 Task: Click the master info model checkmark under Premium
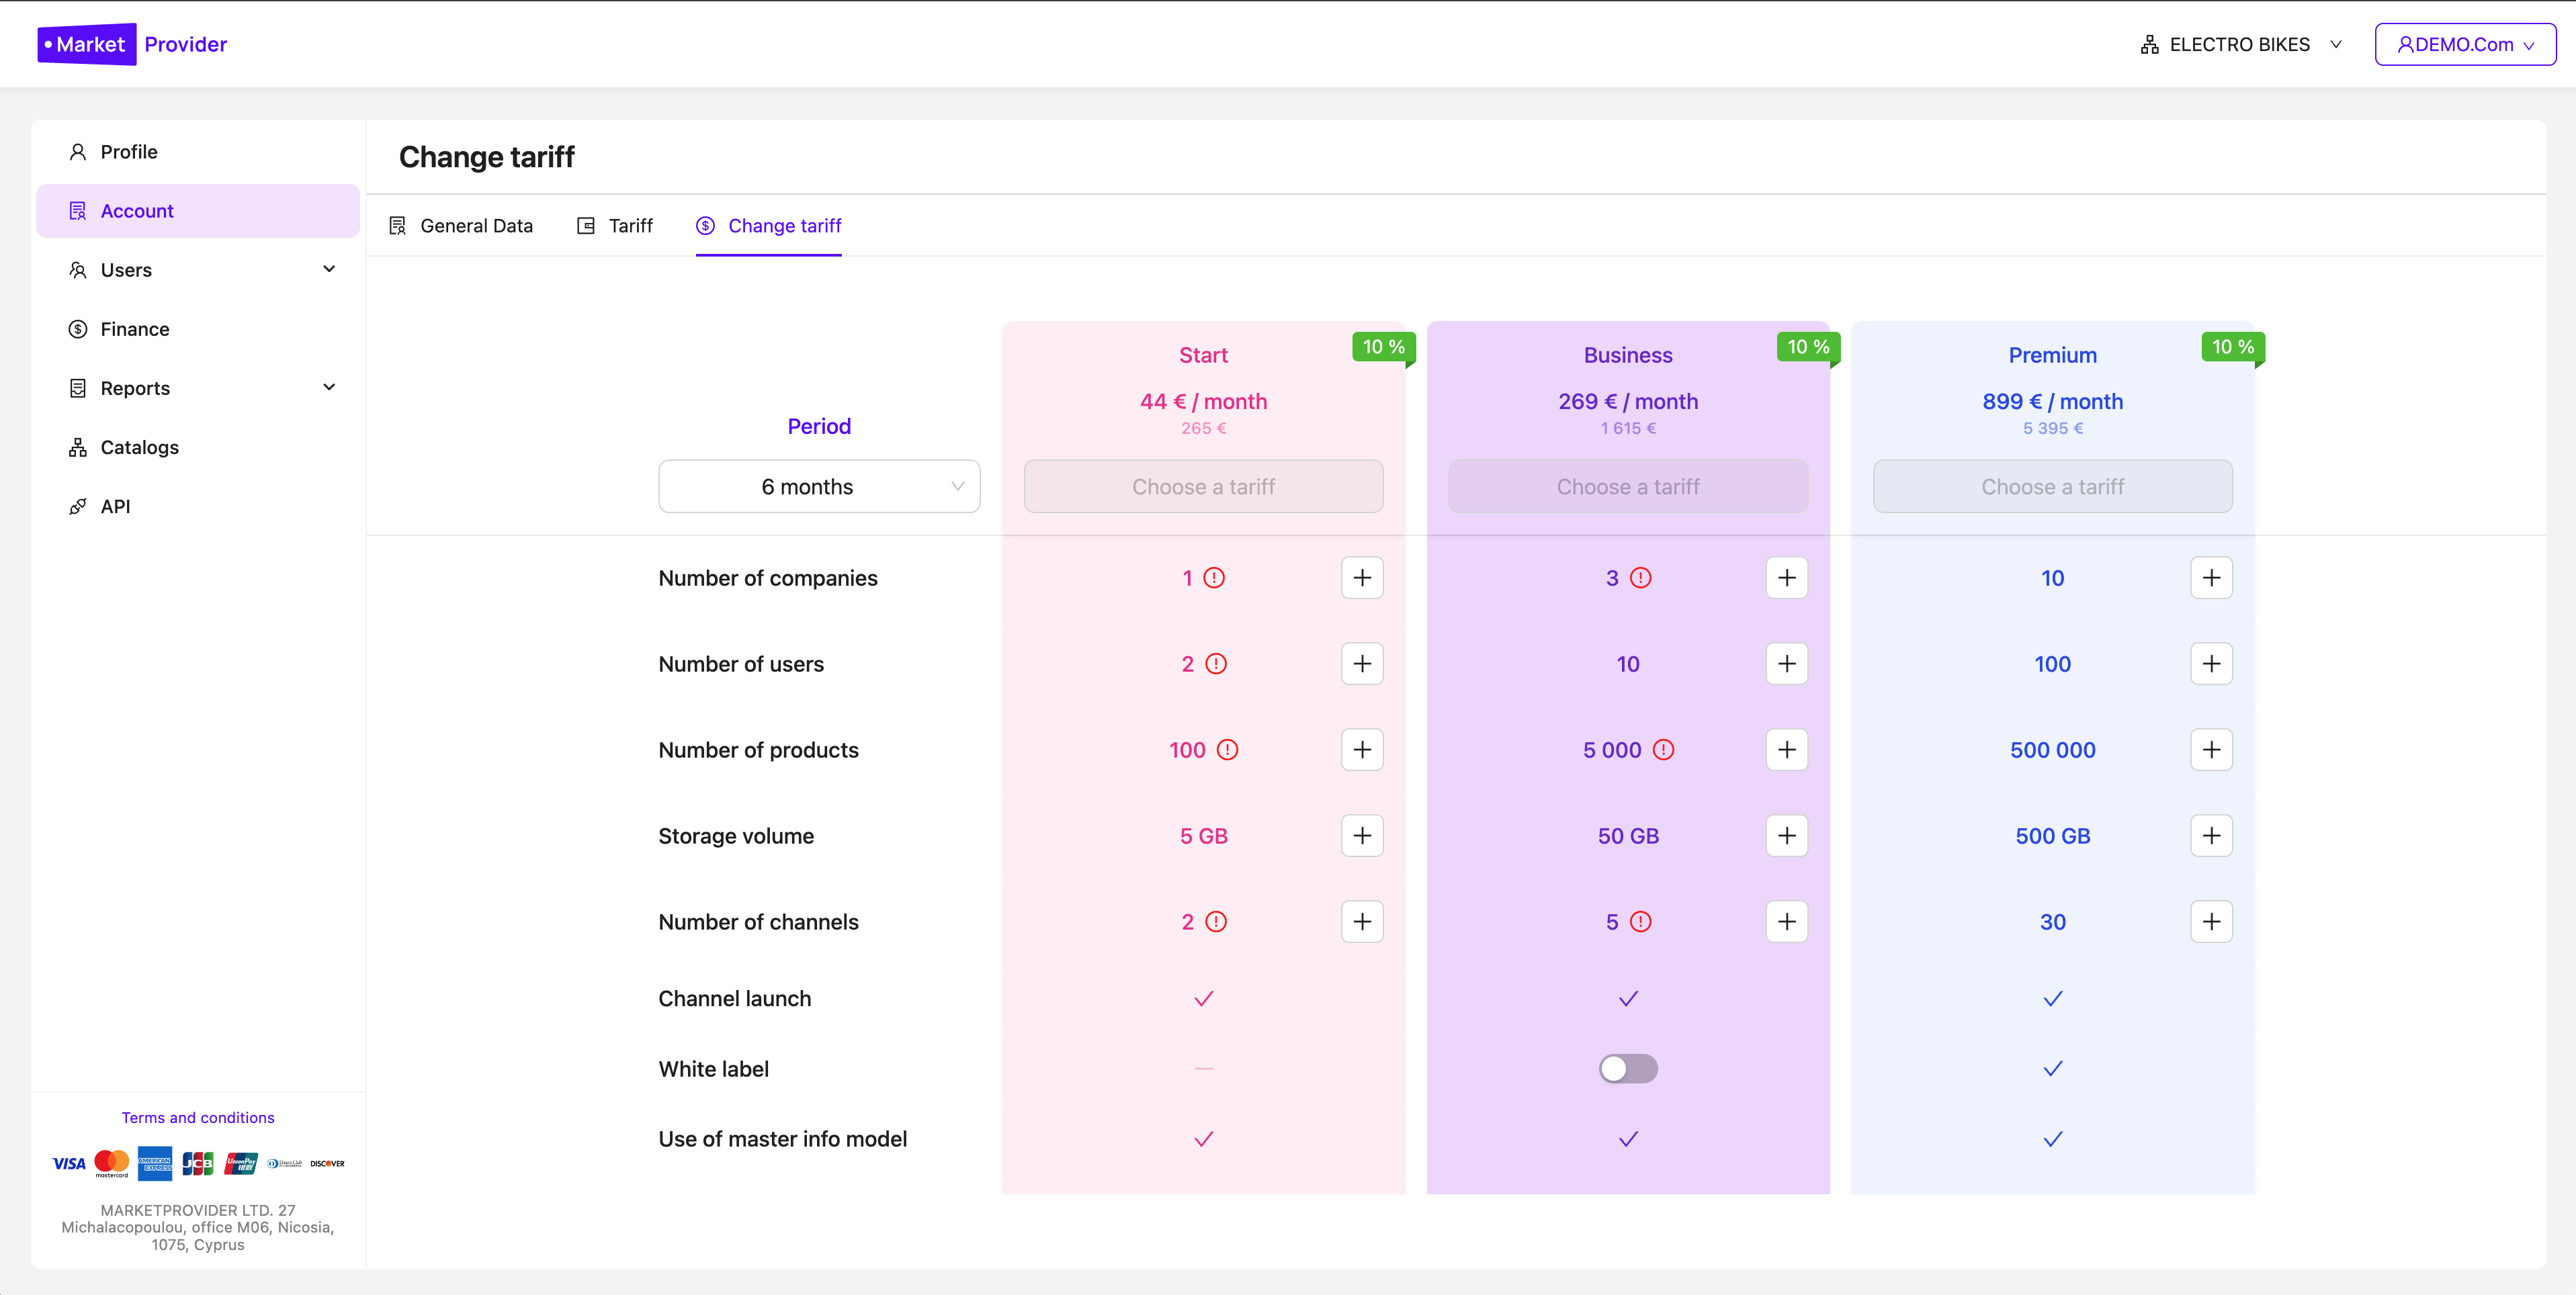[2052, 1139]
